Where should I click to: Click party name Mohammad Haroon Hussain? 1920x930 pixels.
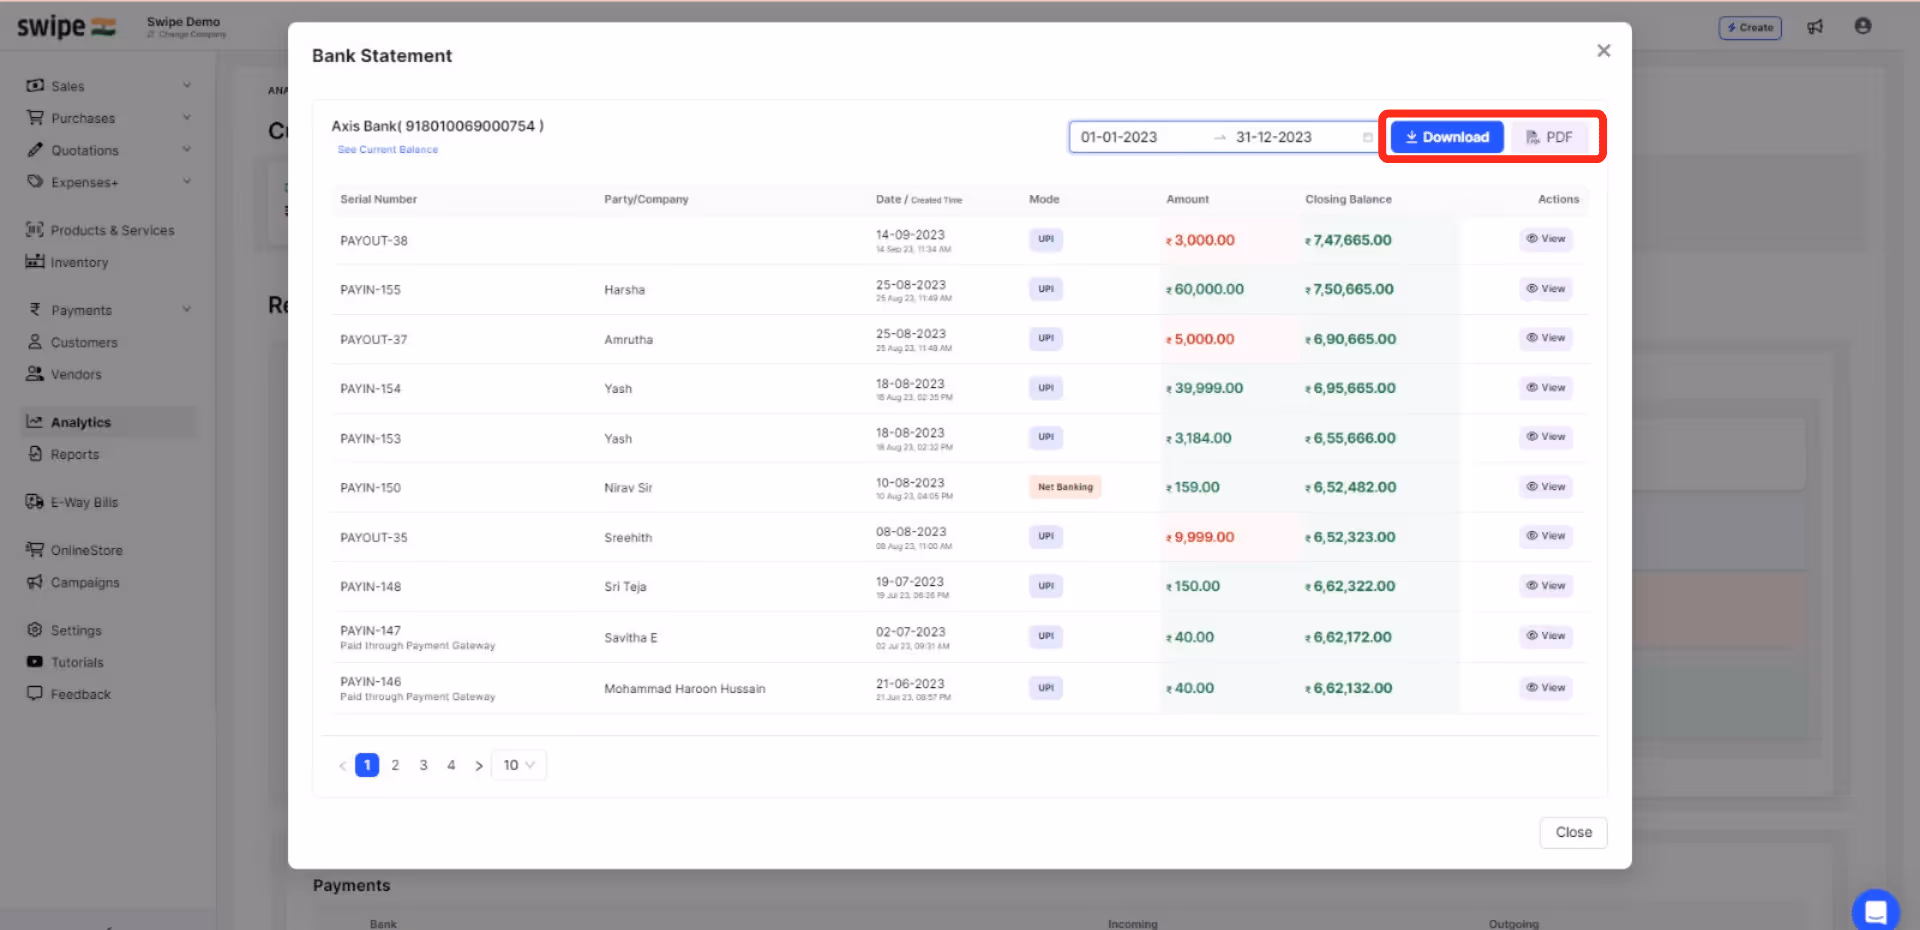click(685, 689)
